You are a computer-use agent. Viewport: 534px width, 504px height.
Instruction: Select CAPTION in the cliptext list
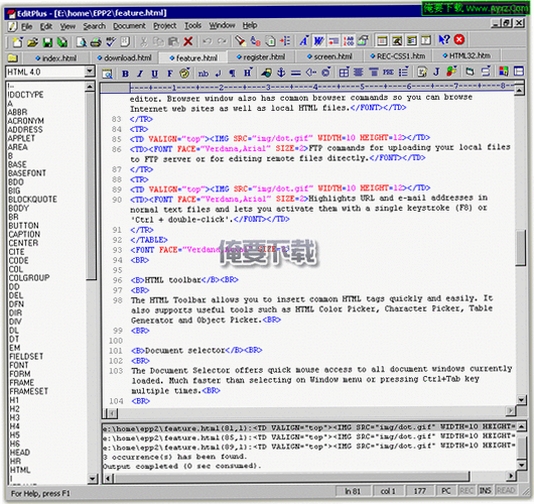(25, 234)
